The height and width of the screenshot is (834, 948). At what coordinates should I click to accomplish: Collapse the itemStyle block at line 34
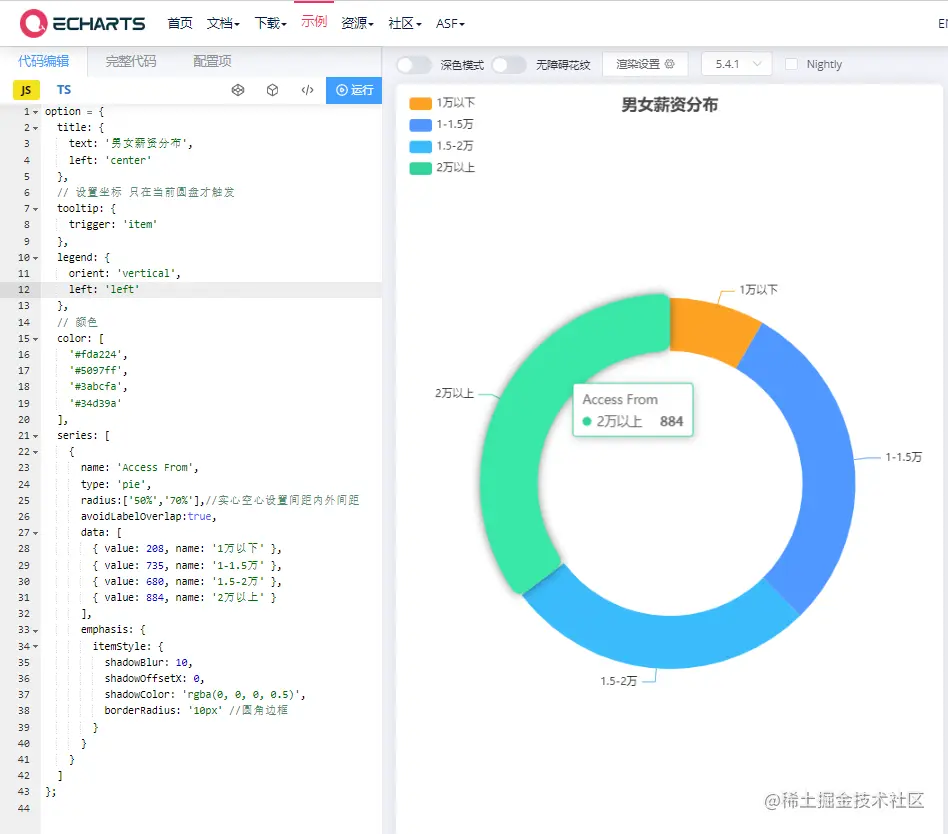(x=36, y=647)
